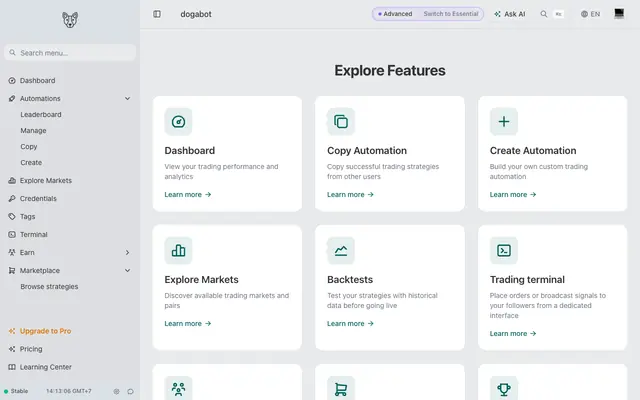Click the Trading terminal prompt icon
The image size is (640, 400).
tap(504, 251)
